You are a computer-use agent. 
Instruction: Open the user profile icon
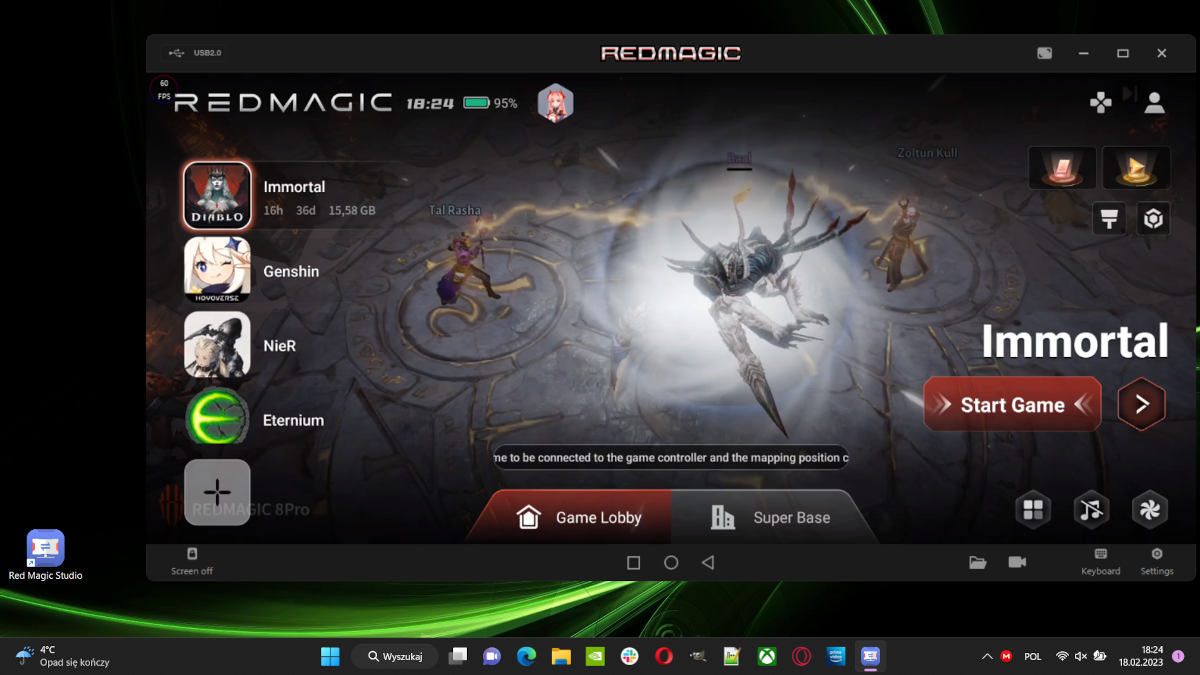click(x=1154, y=102)
